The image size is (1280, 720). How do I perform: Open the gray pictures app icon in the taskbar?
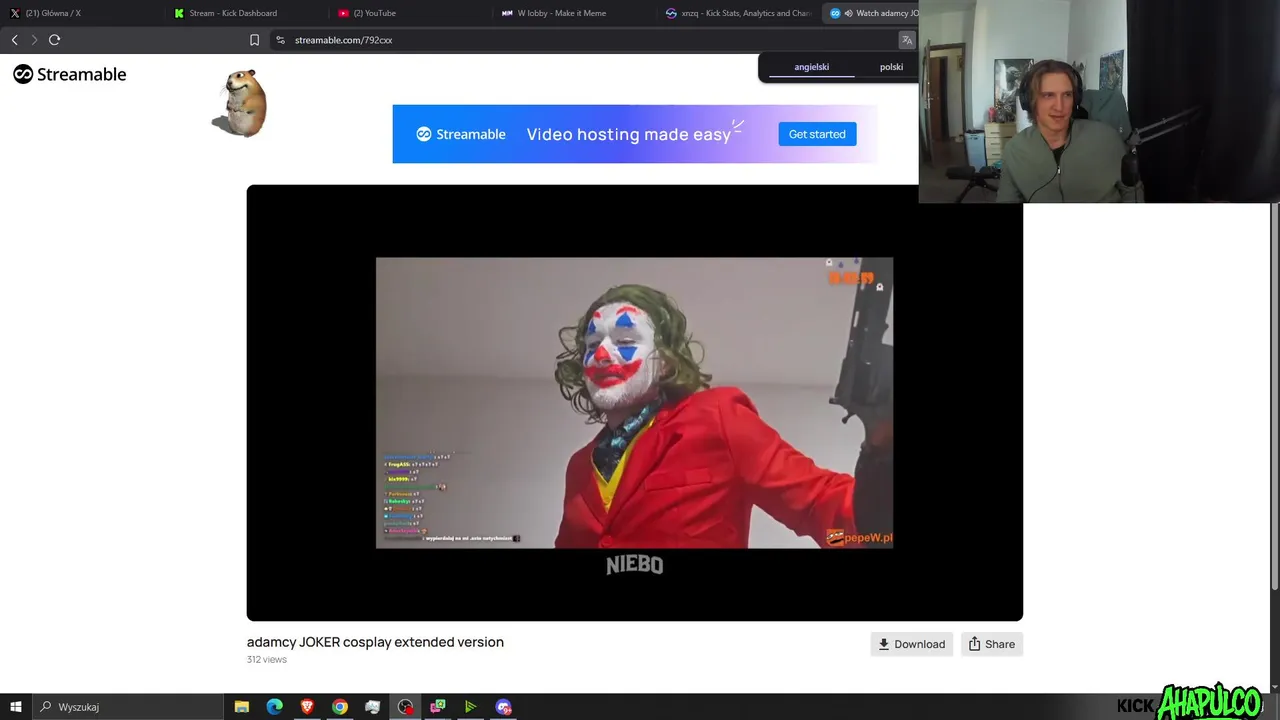pos(372,707)
